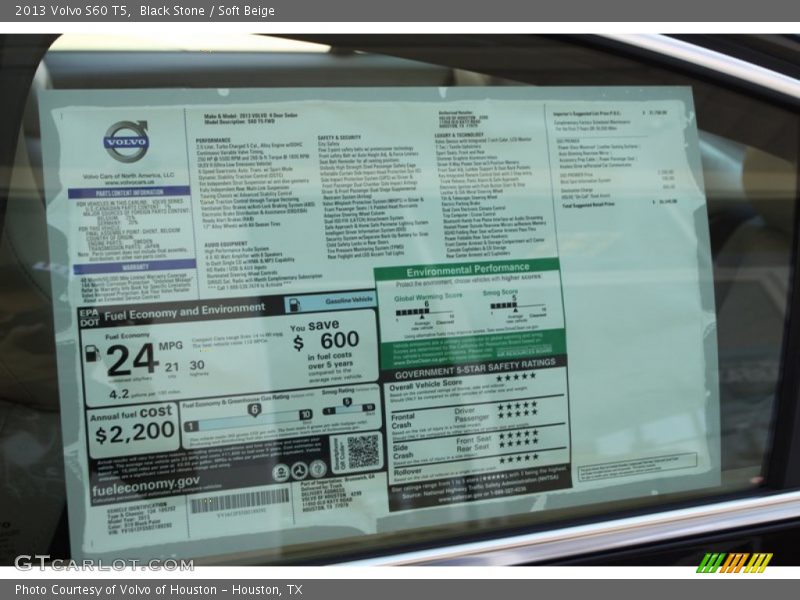Click the Frontal Crash label
This screenshot has width=800, height=600.
pos(403,420)
